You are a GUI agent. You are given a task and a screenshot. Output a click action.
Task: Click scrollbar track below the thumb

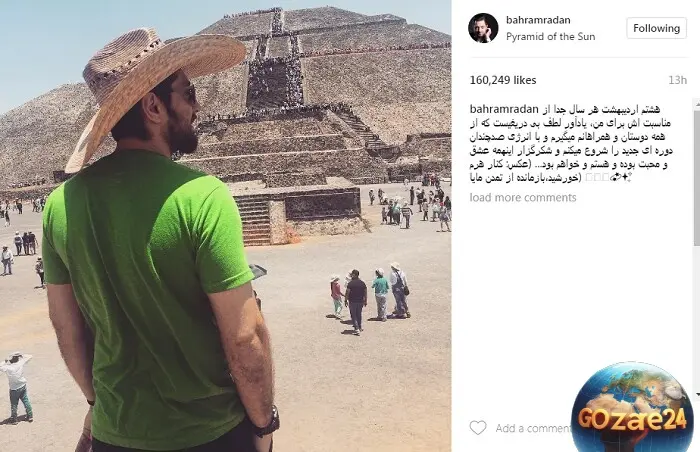[x=697, y=317]
